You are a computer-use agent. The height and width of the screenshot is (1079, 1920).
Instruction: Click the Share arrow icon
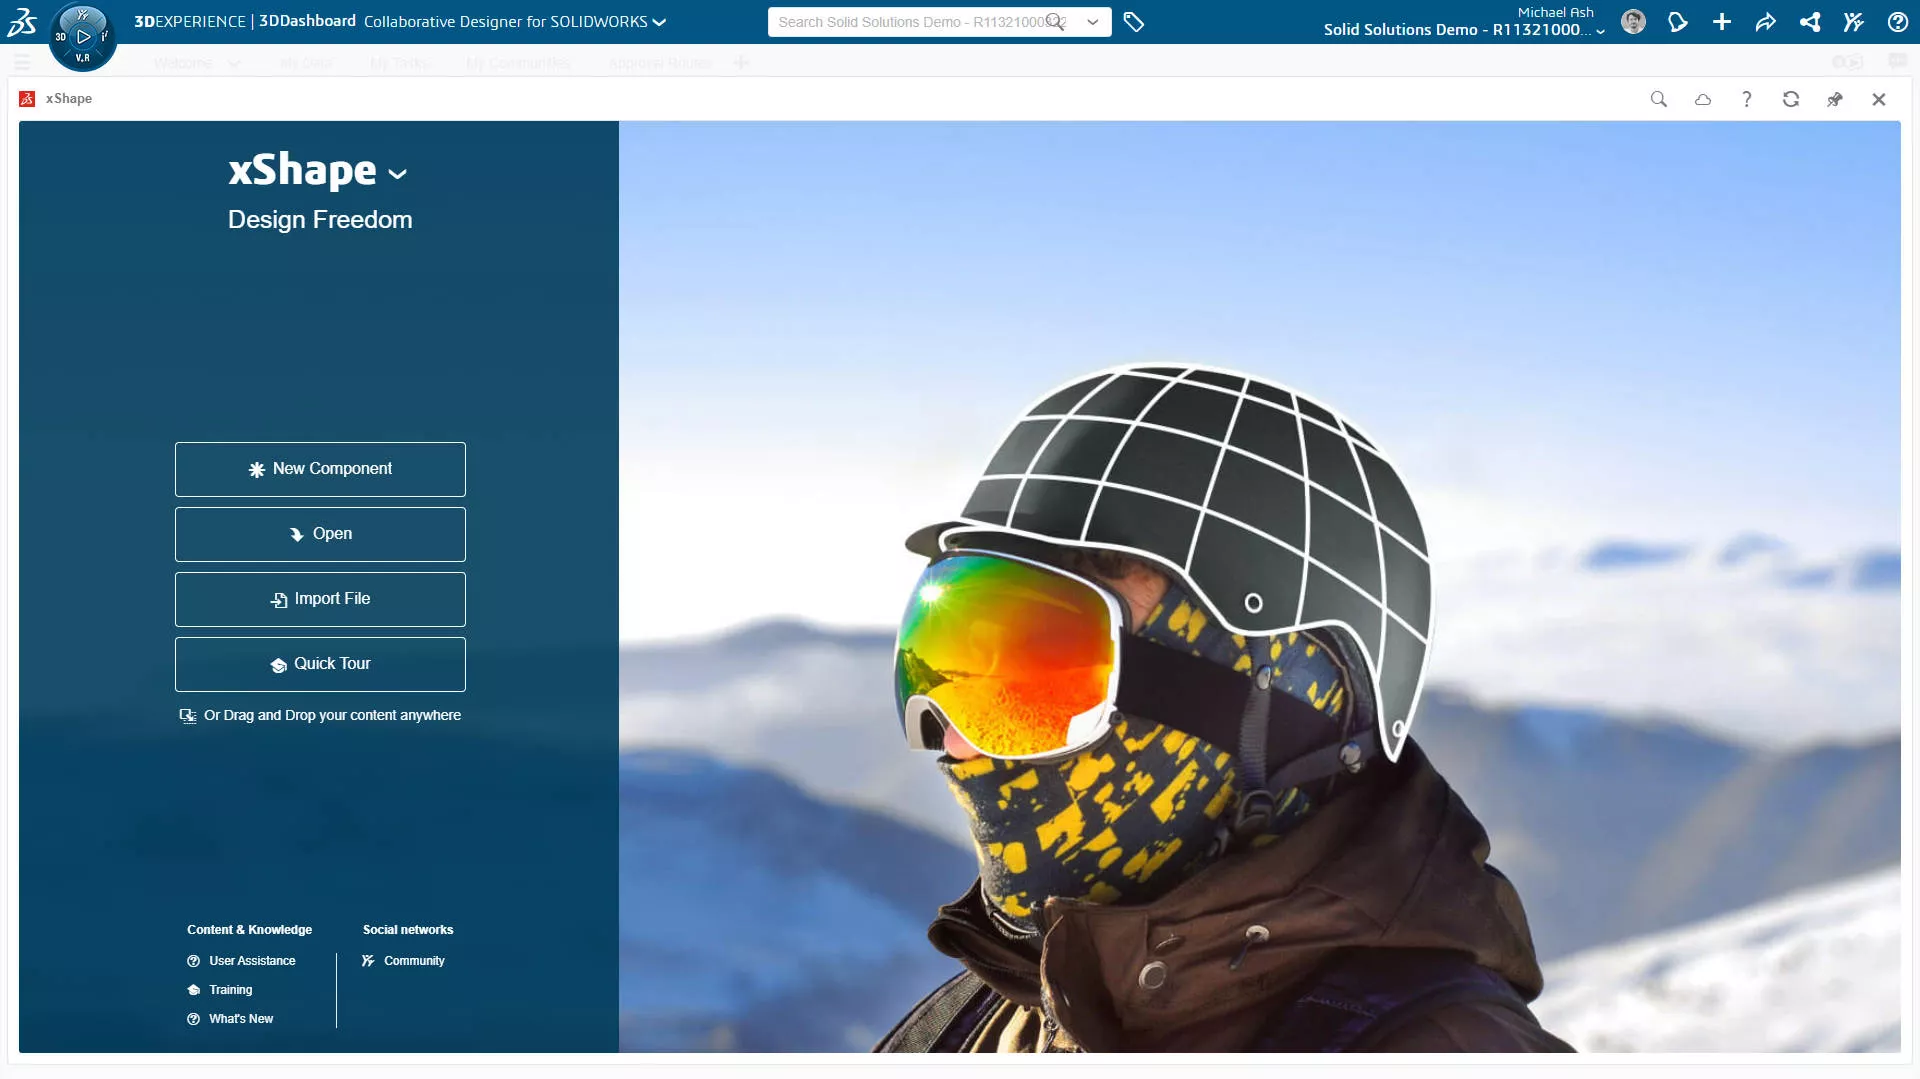point(1765,22)
